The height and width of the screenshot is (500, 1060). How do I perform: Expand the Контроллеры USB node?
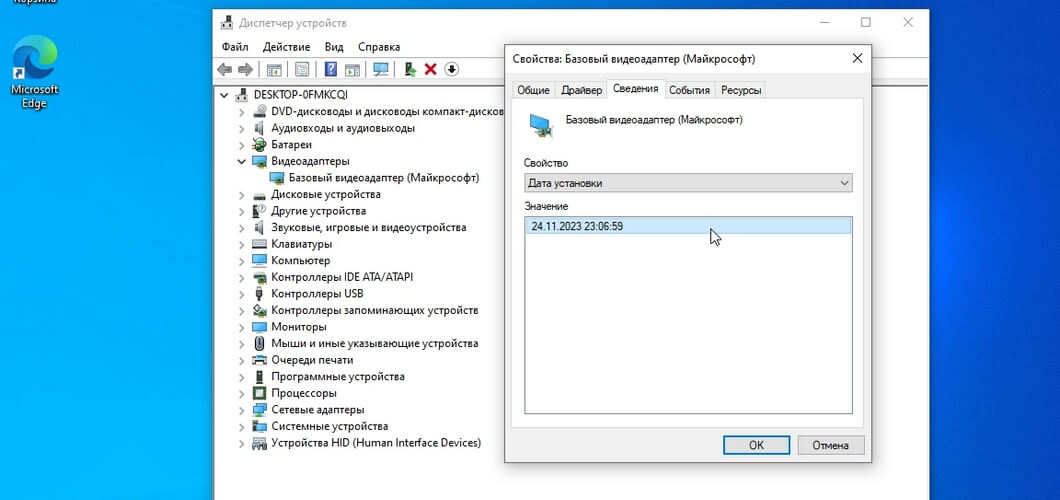241,294
